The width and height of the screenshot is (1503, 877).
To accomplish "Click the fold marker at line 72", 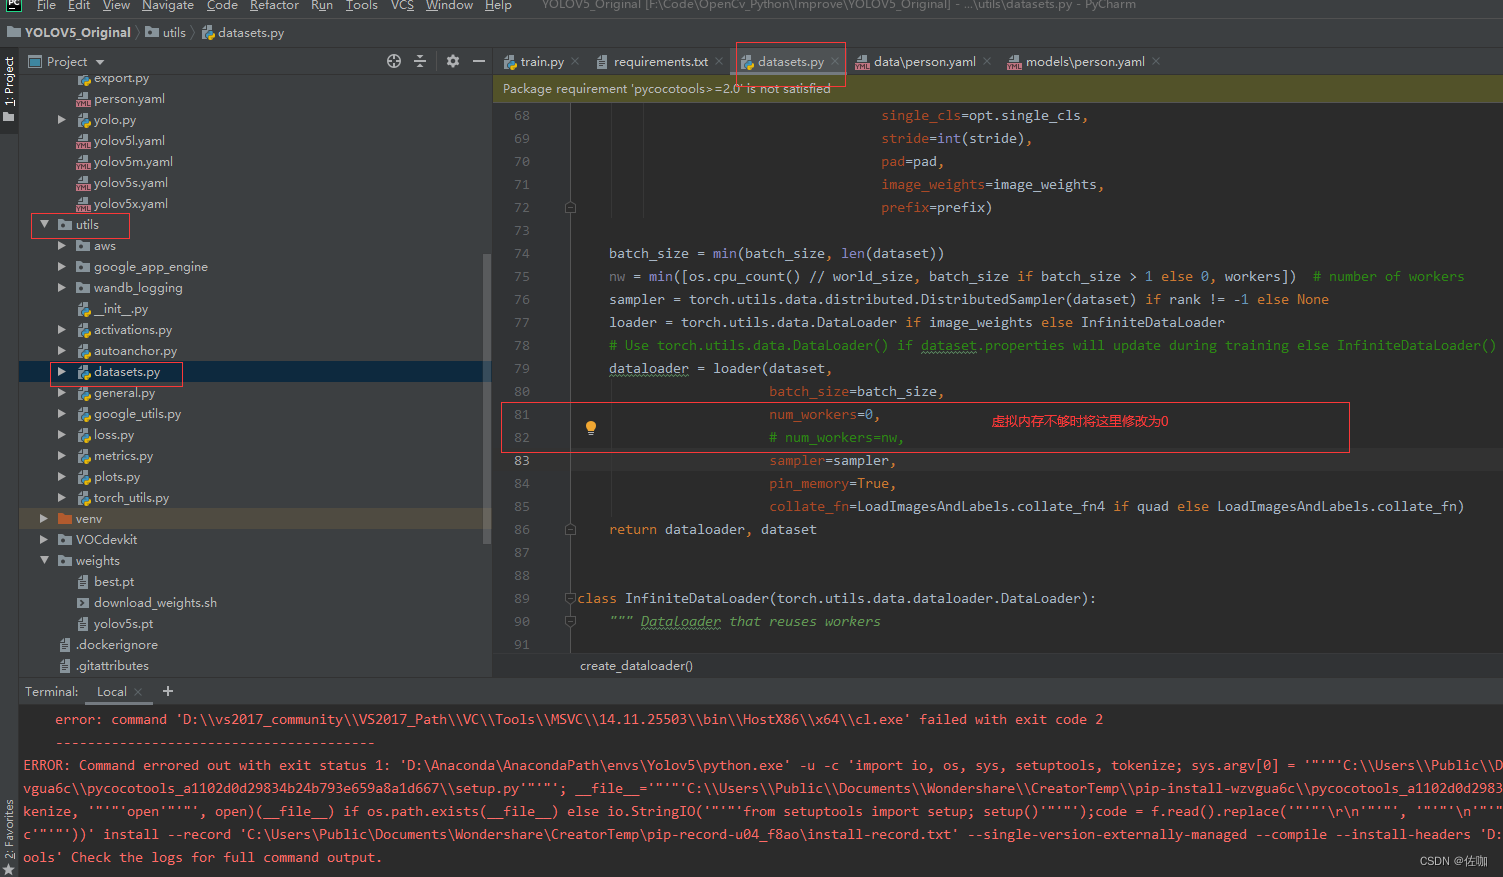I will point(570,208).
